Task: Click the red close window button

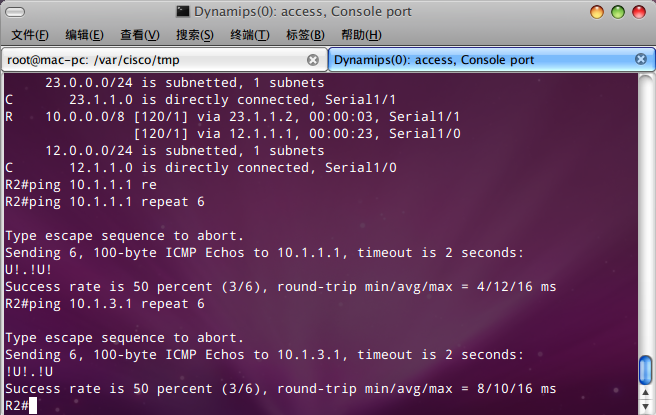Action: [639, 12]
